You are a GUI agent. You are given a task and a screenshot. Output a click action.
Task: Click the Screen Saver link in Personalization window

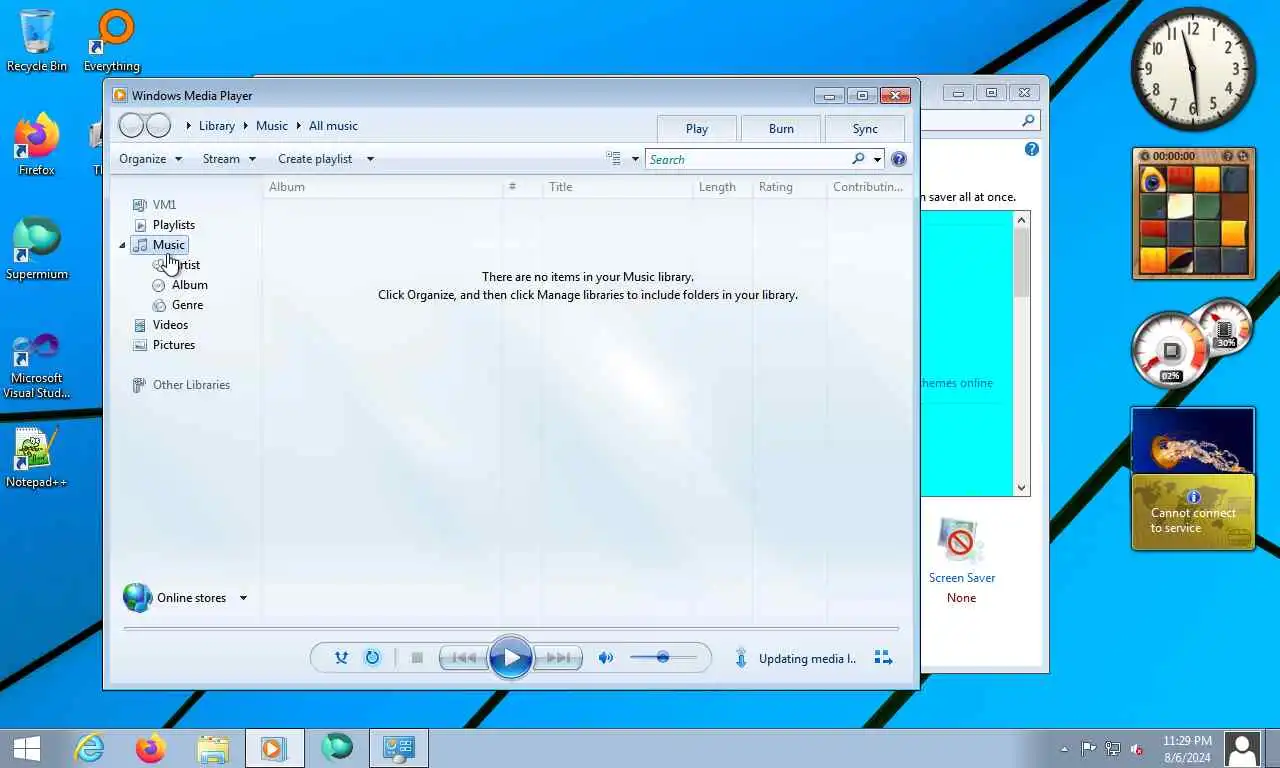[x=961, y=578]
